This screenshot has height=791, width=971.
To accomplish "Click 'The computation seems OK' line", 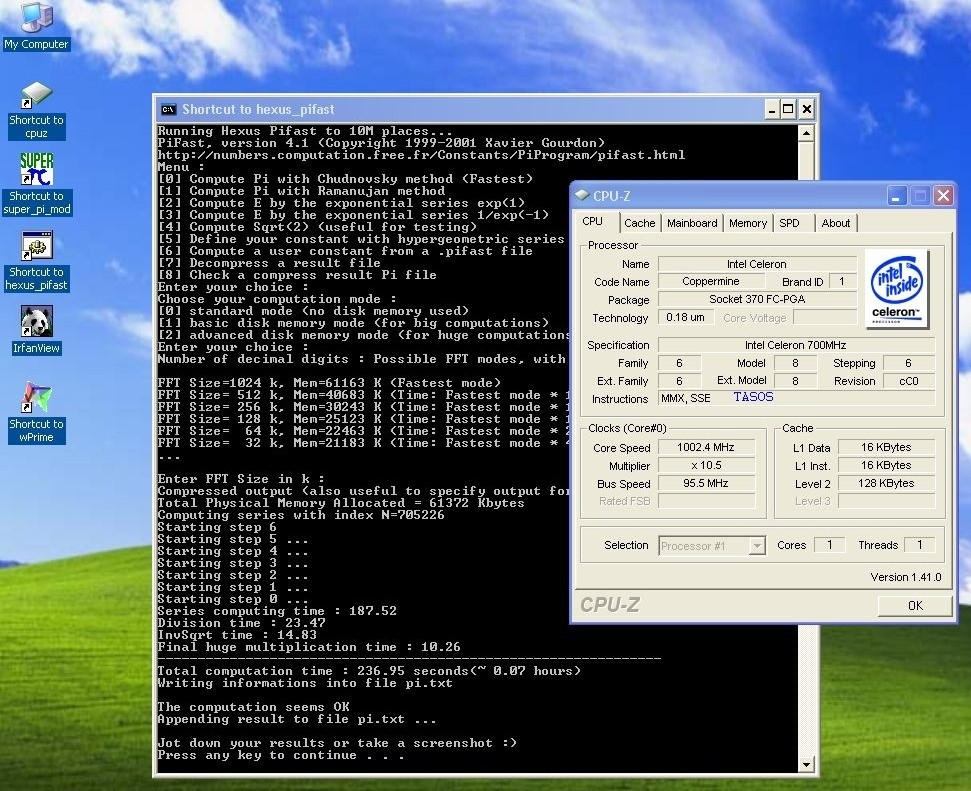I will click(x=253, y=707).
